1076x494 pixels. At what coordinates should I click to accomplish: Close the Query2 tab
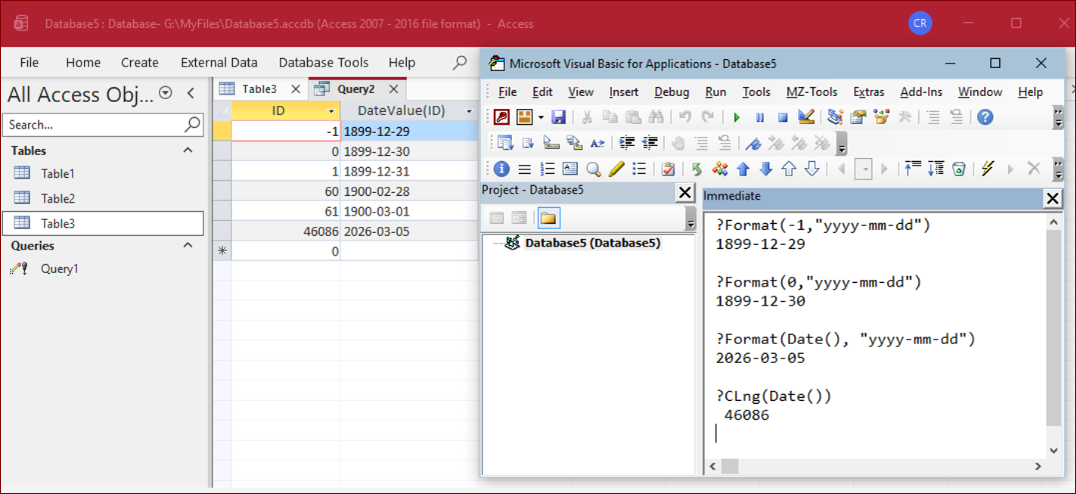click(393, 89)
